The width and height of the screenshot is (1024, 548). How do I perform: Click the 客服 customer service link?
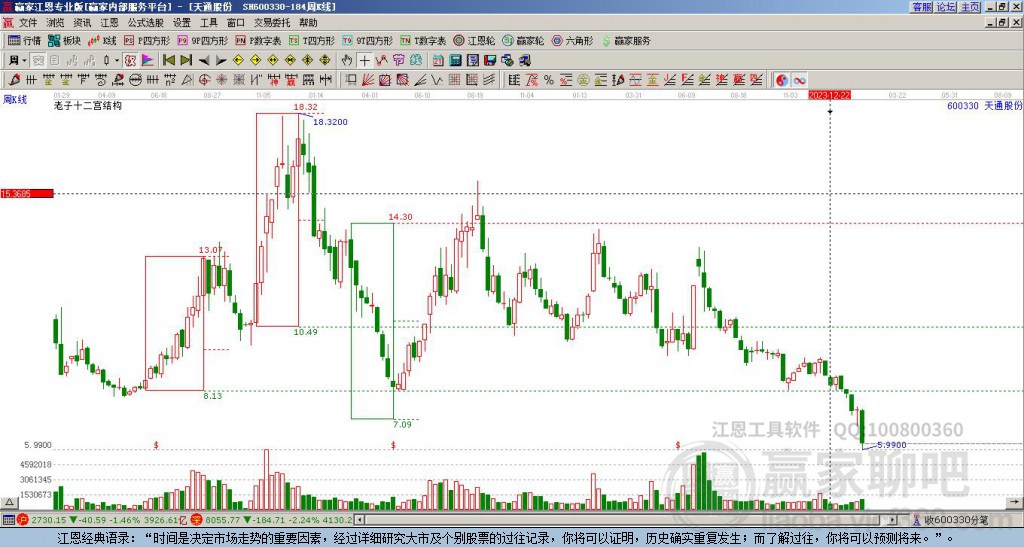click(922, 7)
